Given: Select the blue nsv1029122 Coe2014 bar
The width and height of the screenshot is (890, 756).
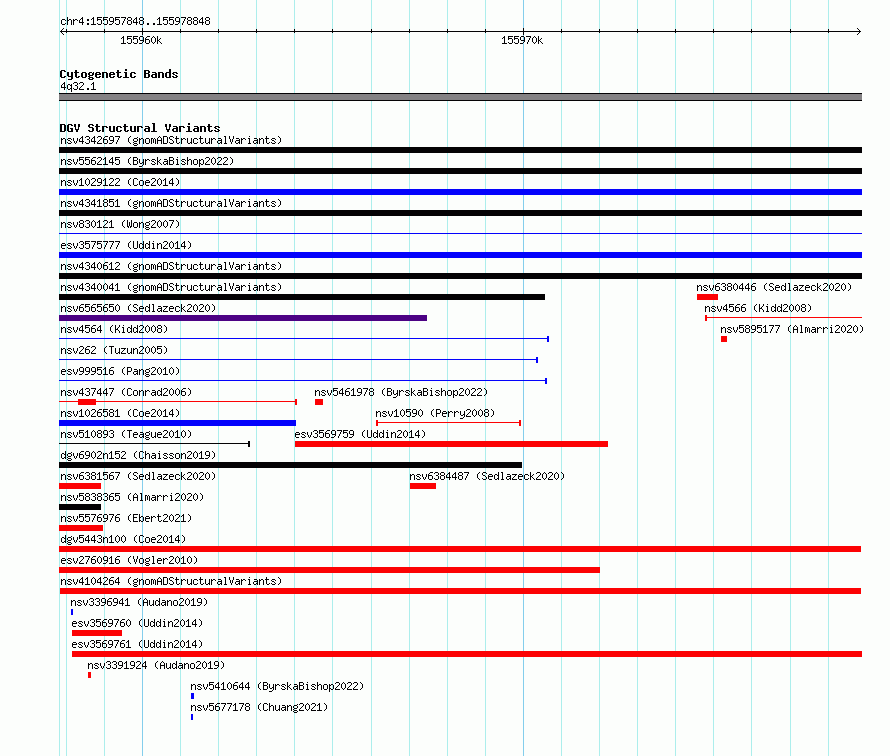Looking at the screenshot, I should (460, 192).
